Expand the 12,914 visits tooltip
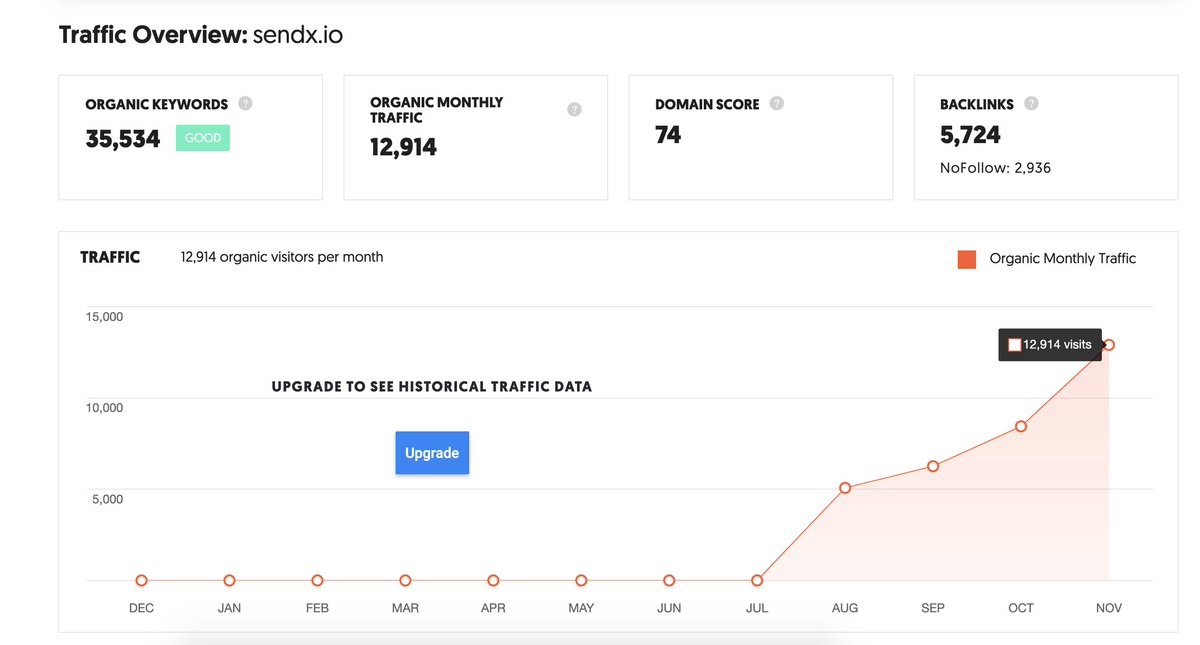Image resolution: width=1200 pixels, height=645 pixels. (1049, 344)
